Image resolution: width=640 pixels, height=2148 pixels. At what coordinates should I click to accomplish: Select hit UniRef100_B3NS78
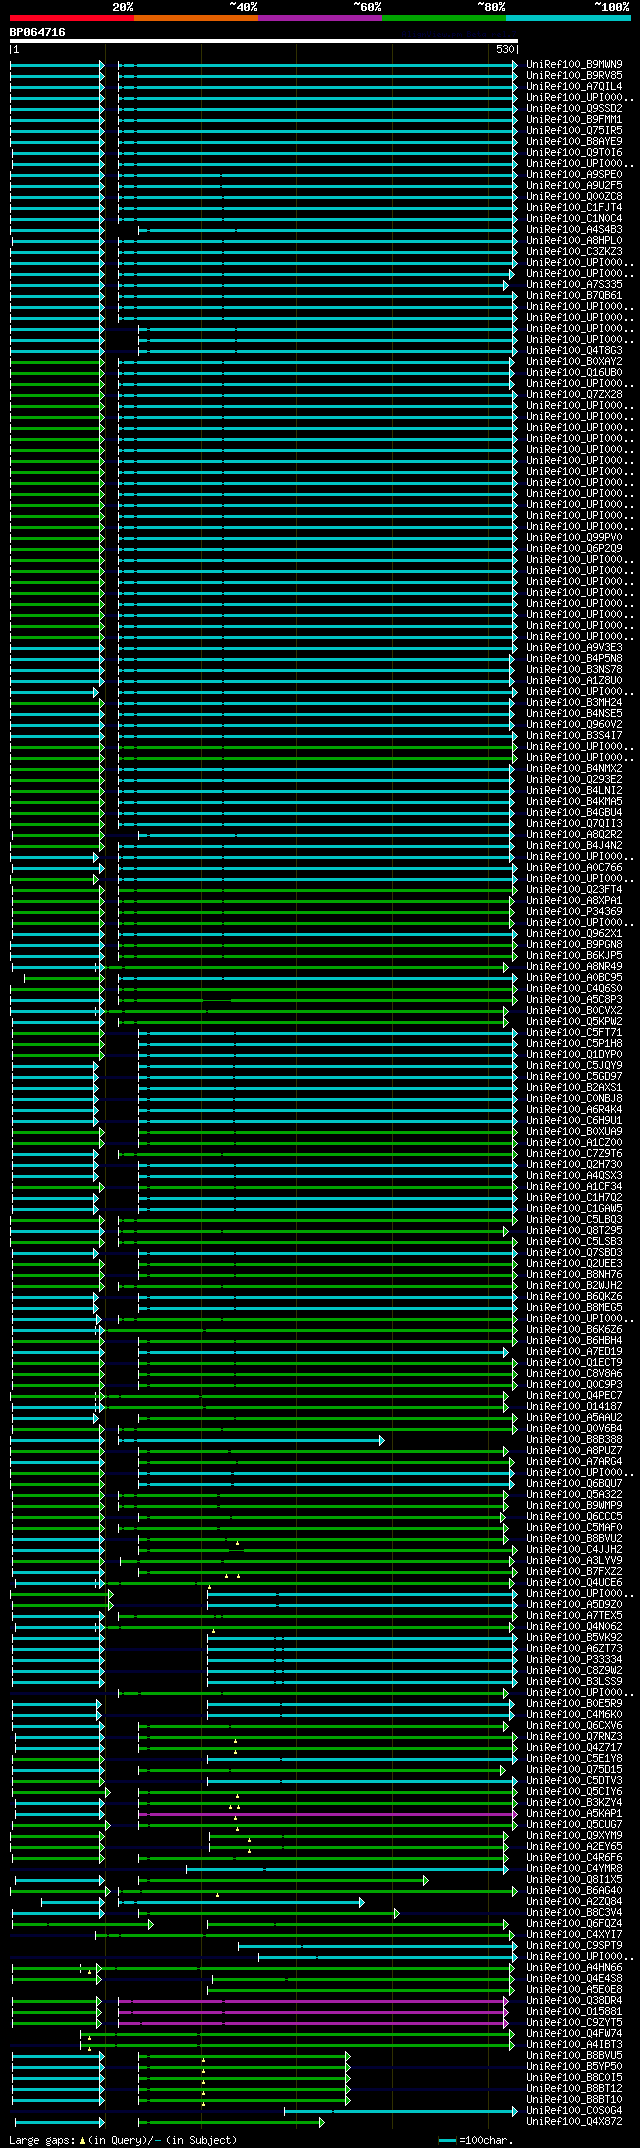[x=574, y=669]
